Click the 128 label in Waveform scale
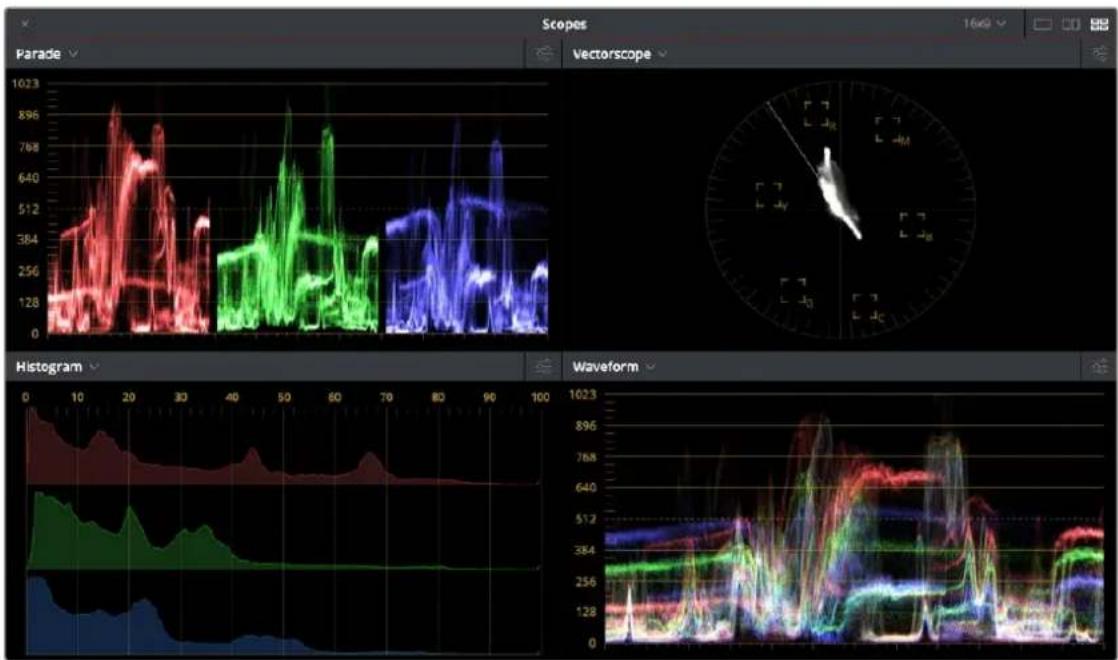This screenshot has width=1118, height=660. 586,612
